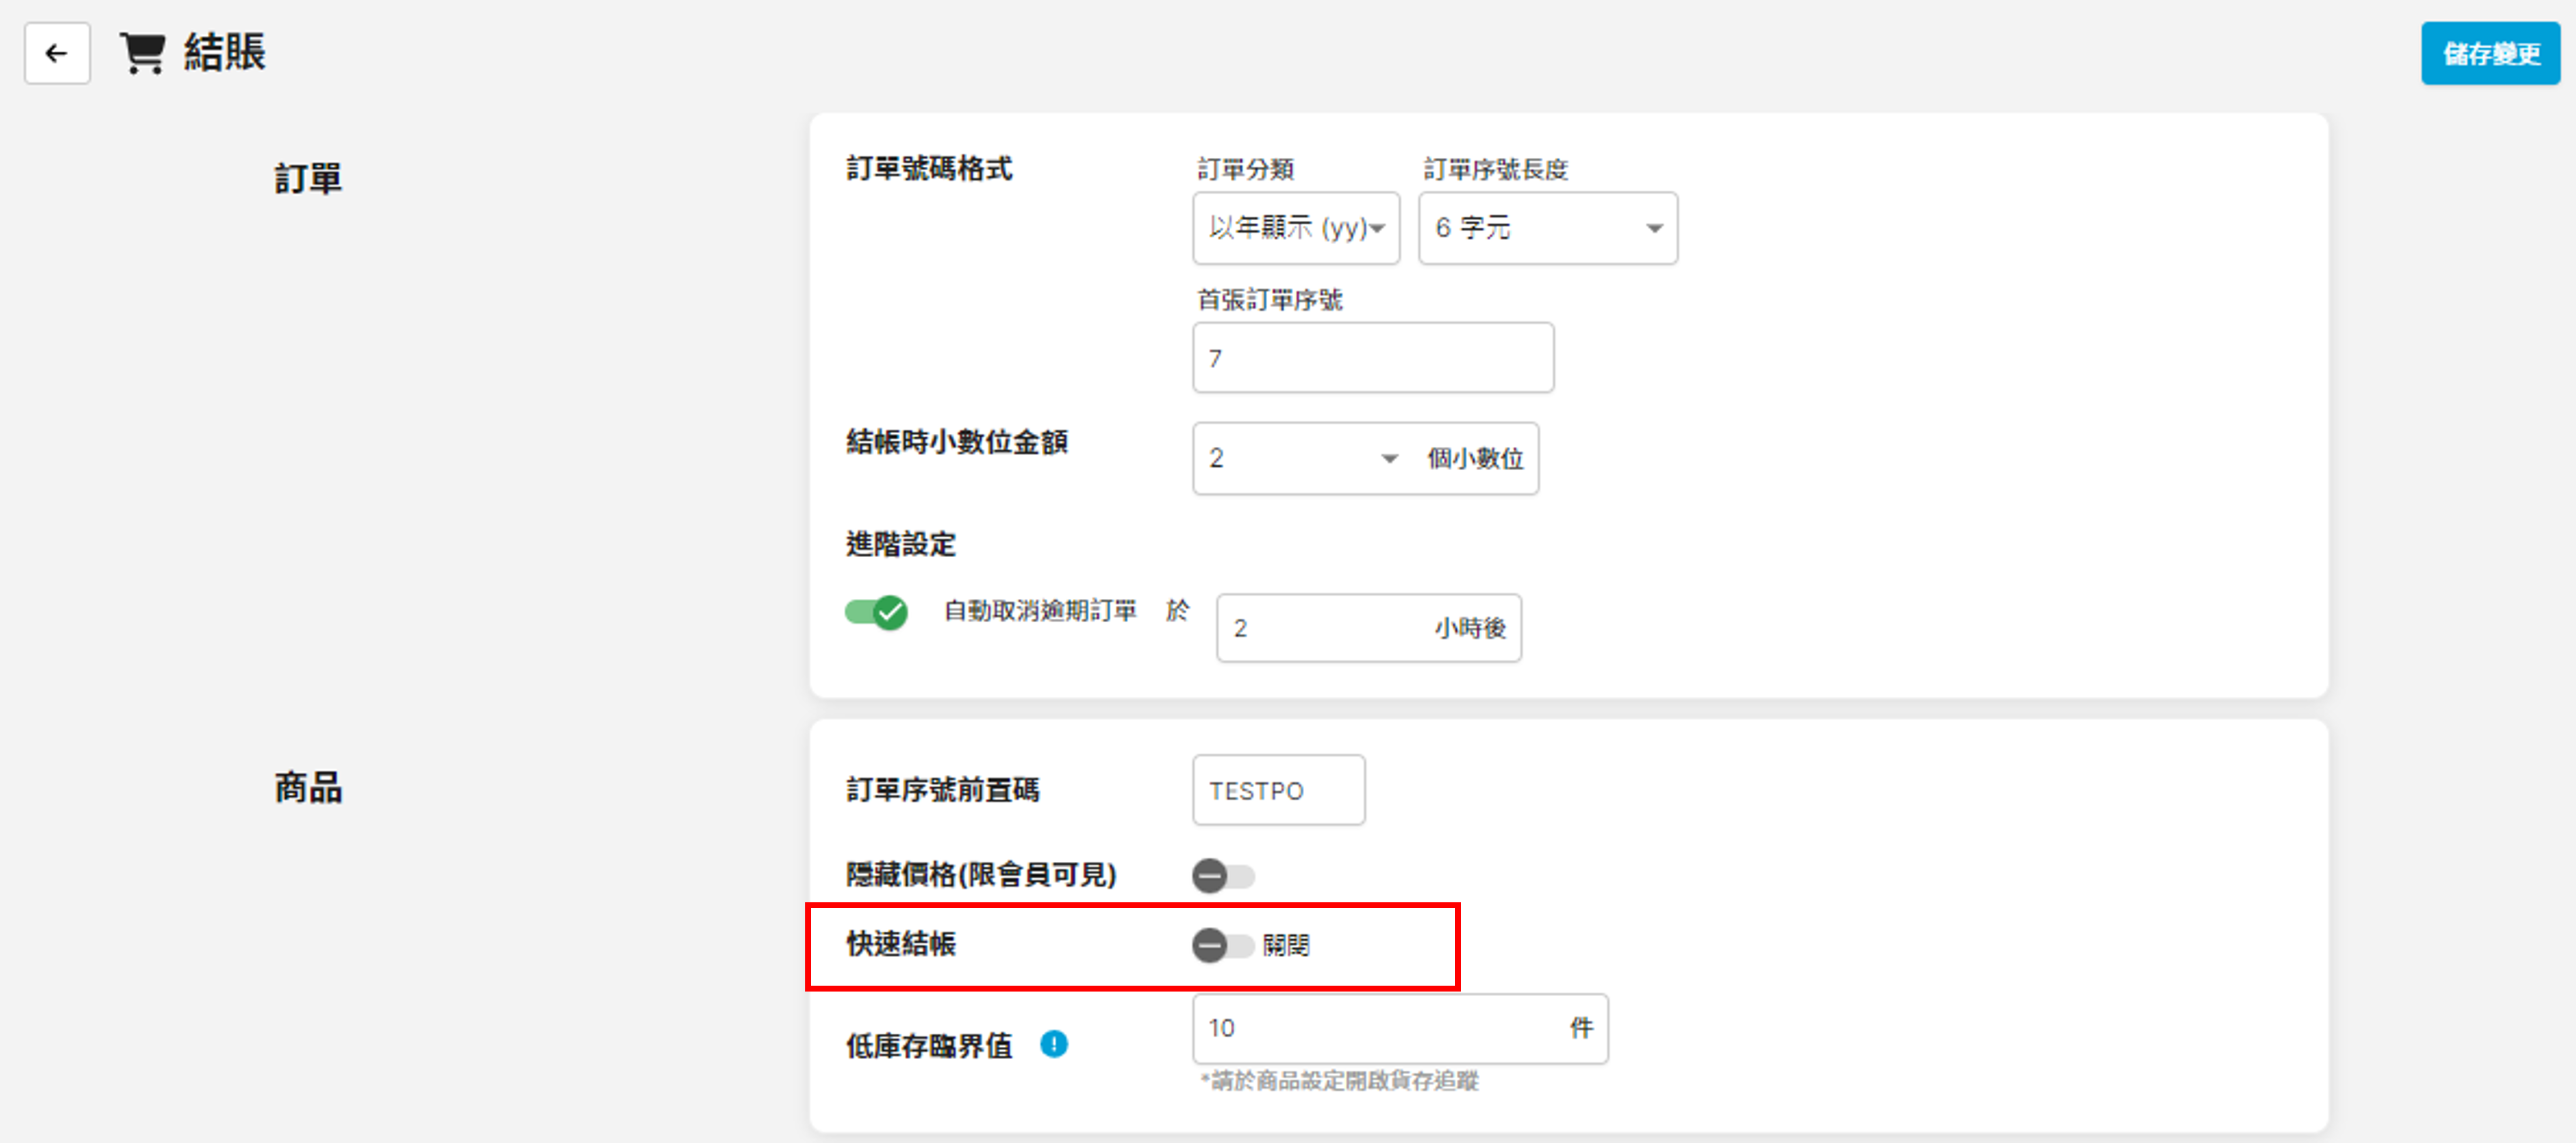This screenshot has width=2576, height=1143.
Task: Click the 商品 section heading
Action: [308, 787]
